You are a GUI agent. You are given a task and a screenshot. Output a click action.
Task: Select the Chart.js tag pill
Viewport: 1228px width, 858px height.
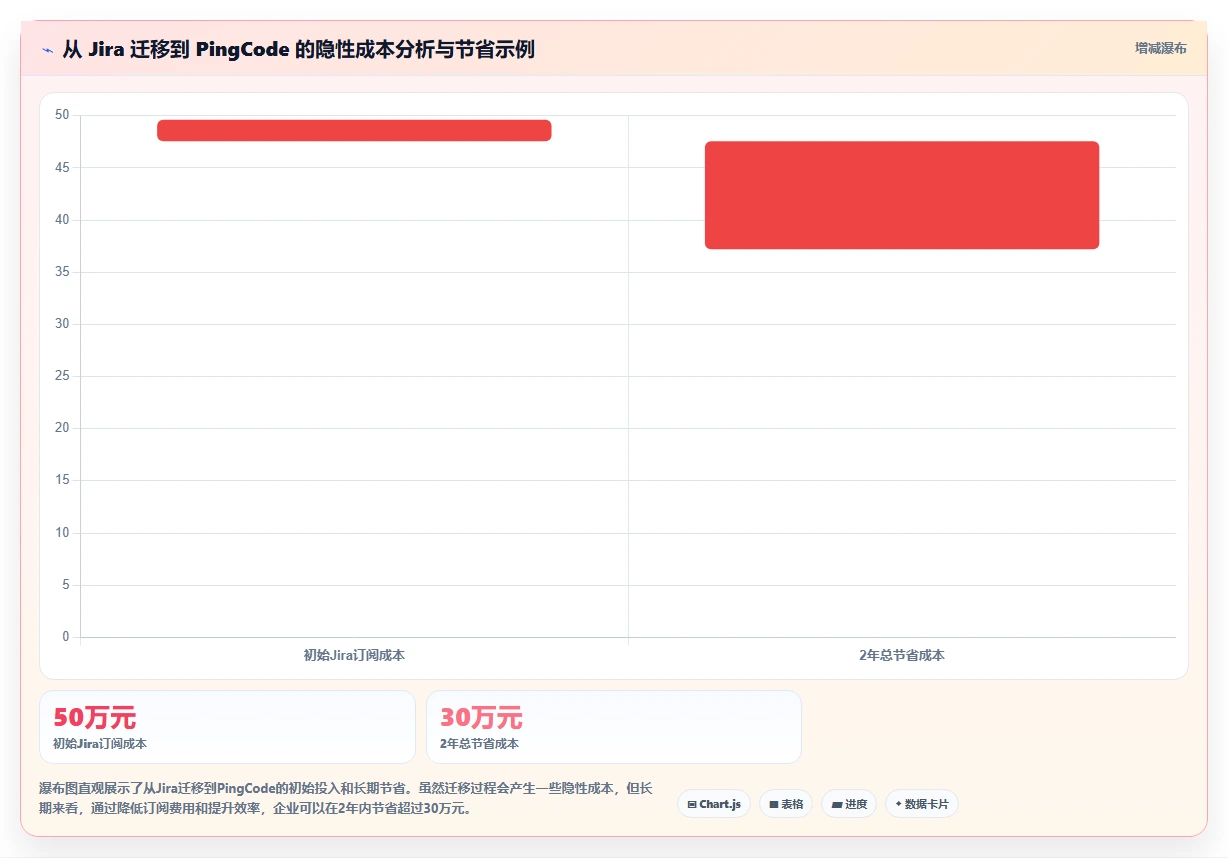pyautogui.click(x=714, y=804)
